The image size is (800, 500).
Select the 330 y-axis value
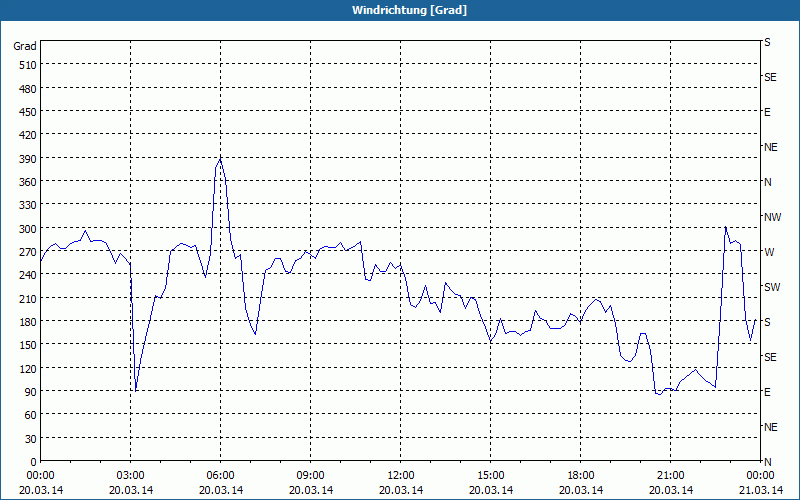[28, 205]
